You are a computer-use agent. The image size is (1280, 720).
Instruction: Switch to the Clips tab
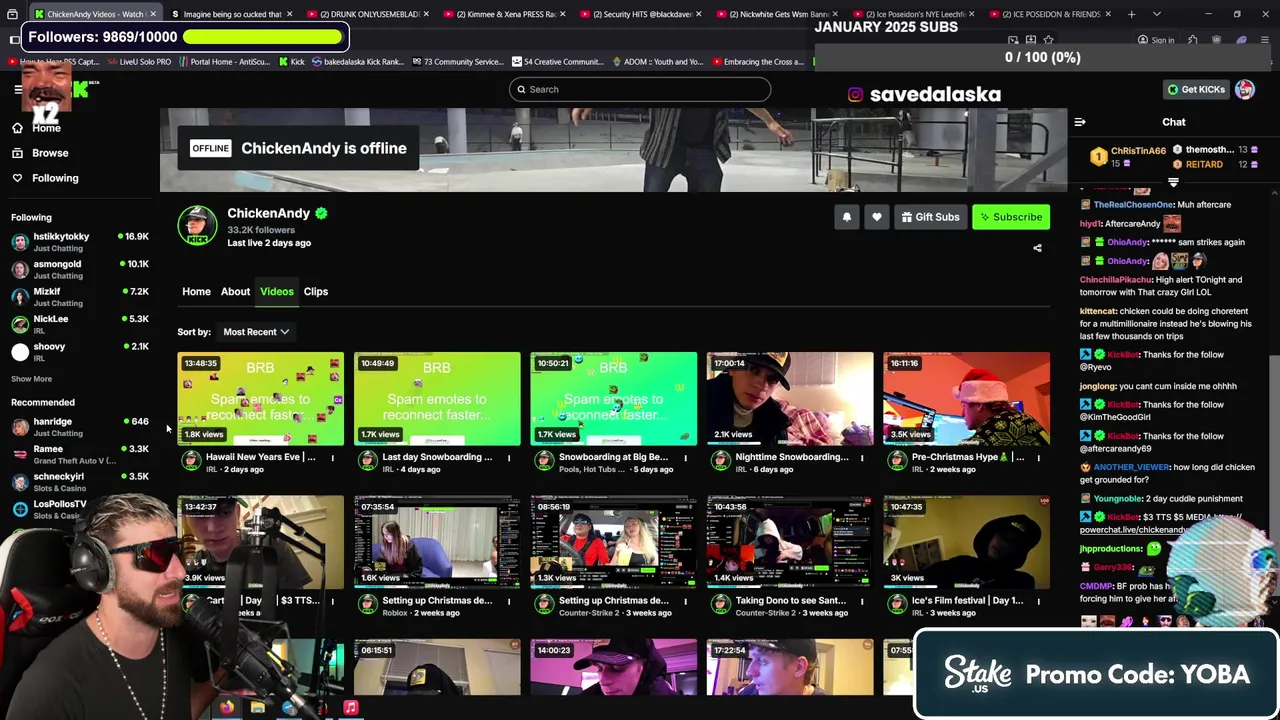[316, 292]
